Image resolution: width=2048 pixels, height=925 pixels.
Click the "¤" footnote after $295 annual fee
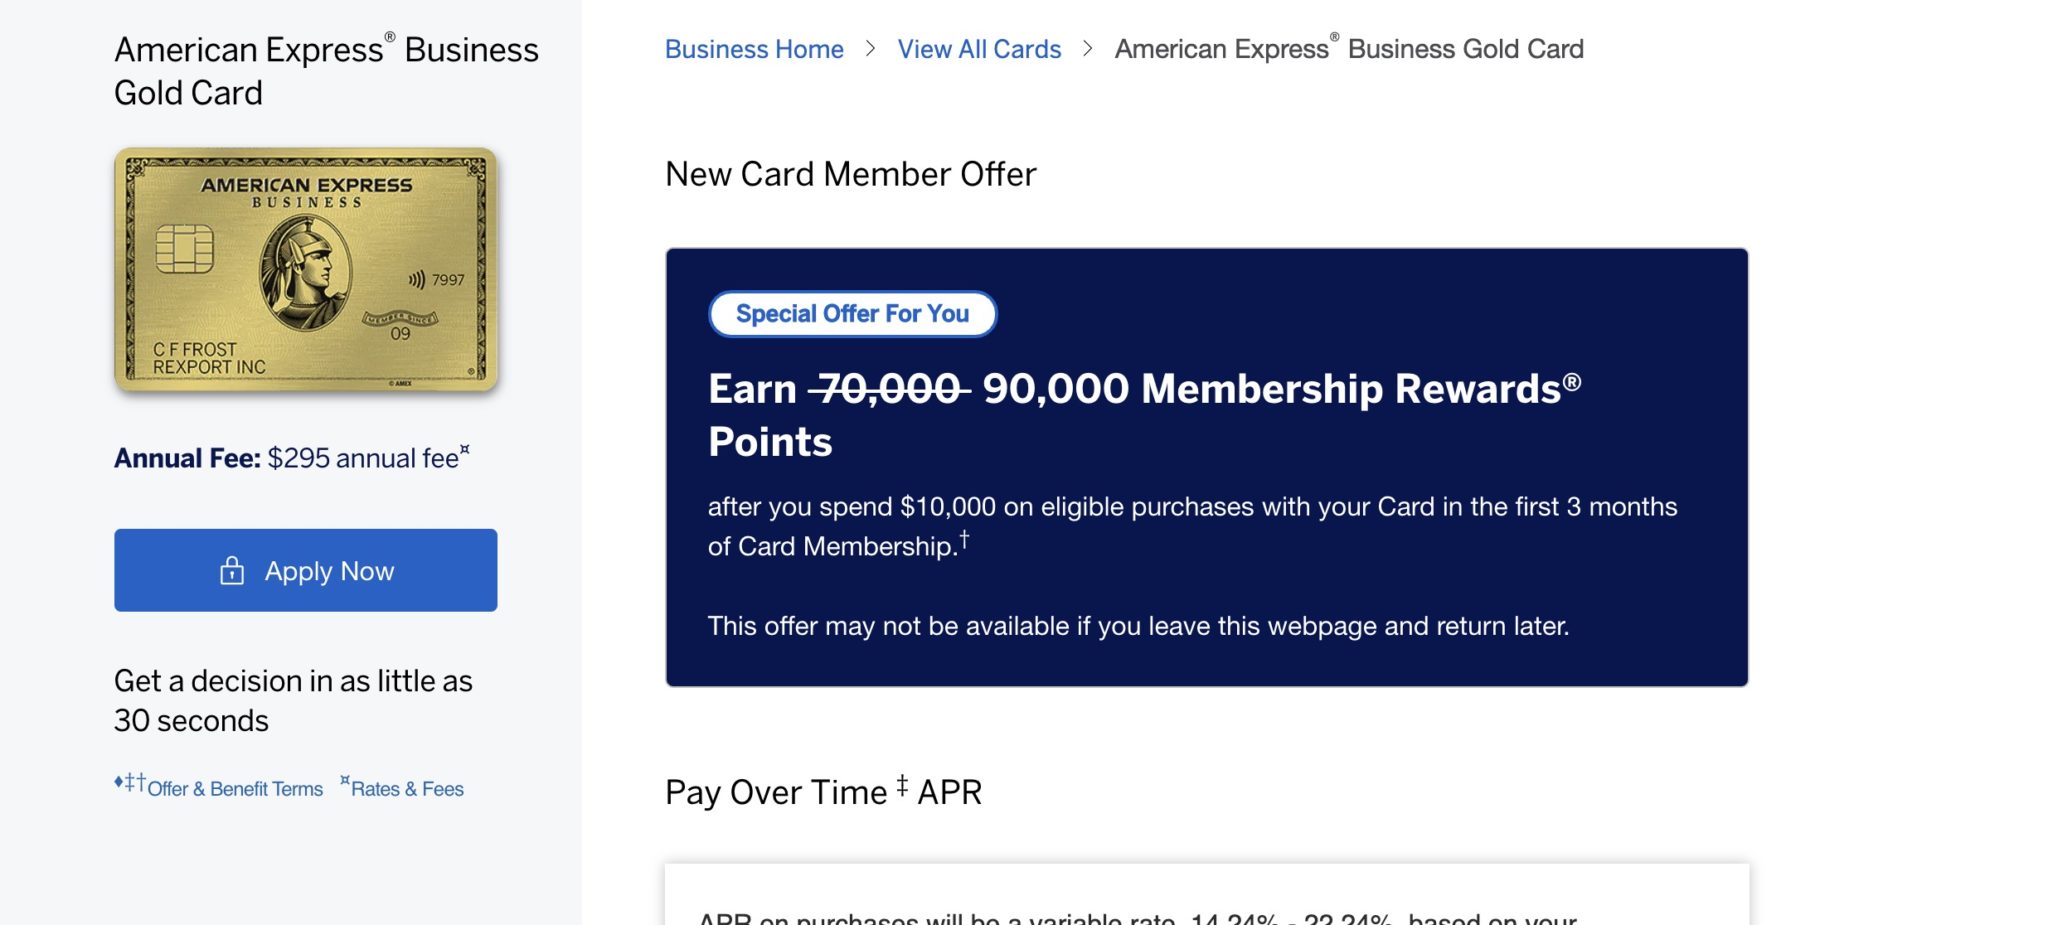point(466,448)
